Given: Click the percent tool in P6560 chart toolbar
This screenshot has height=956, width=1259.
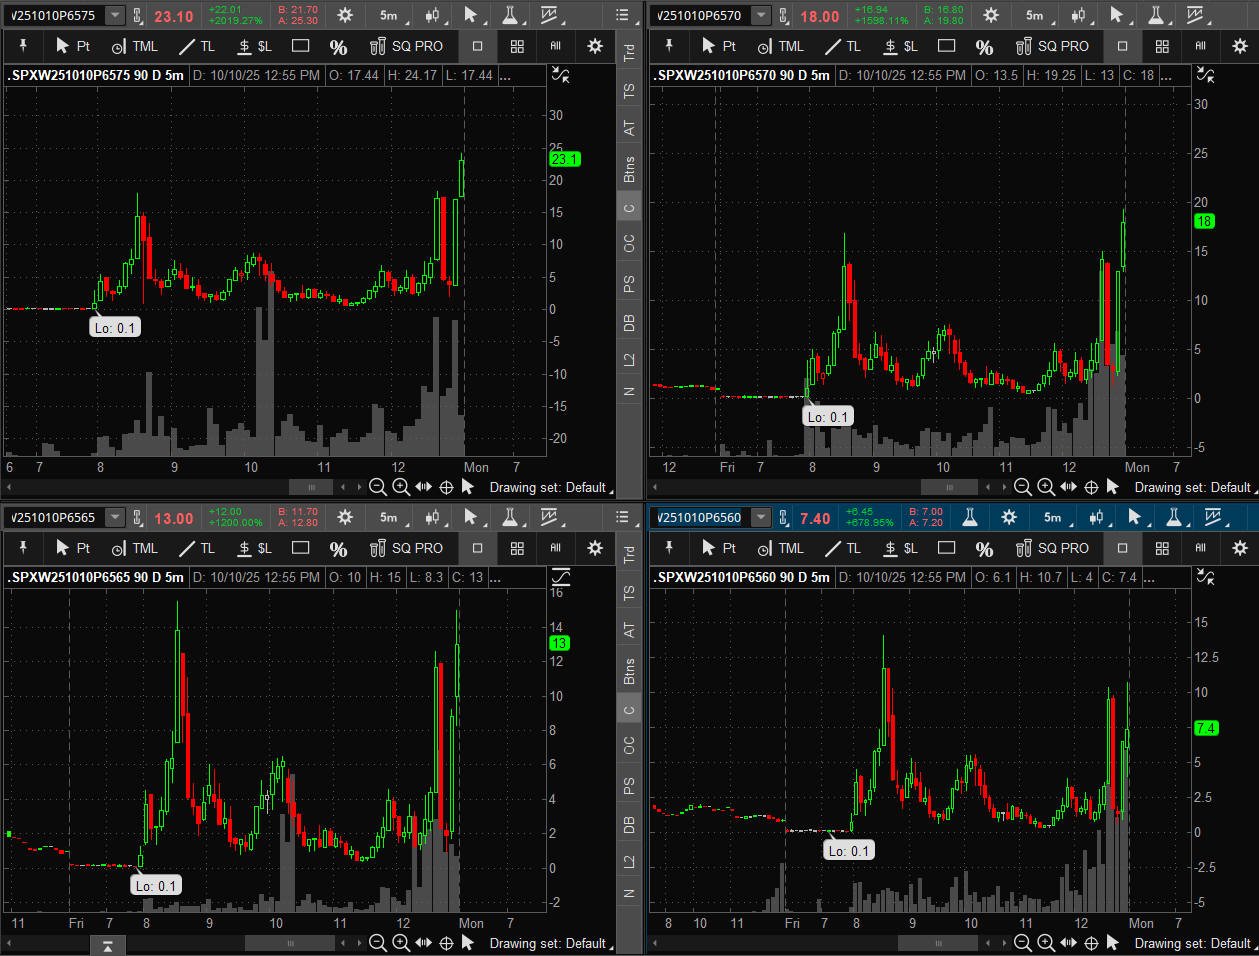Looking at the screenshot, I should (x=984, y=548).
